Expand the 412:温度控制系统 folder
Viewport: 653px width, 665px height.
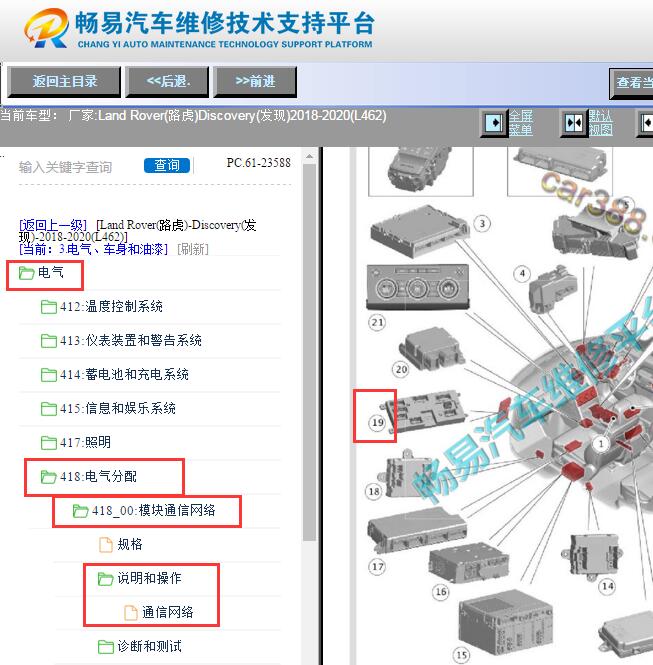[111, 306]
